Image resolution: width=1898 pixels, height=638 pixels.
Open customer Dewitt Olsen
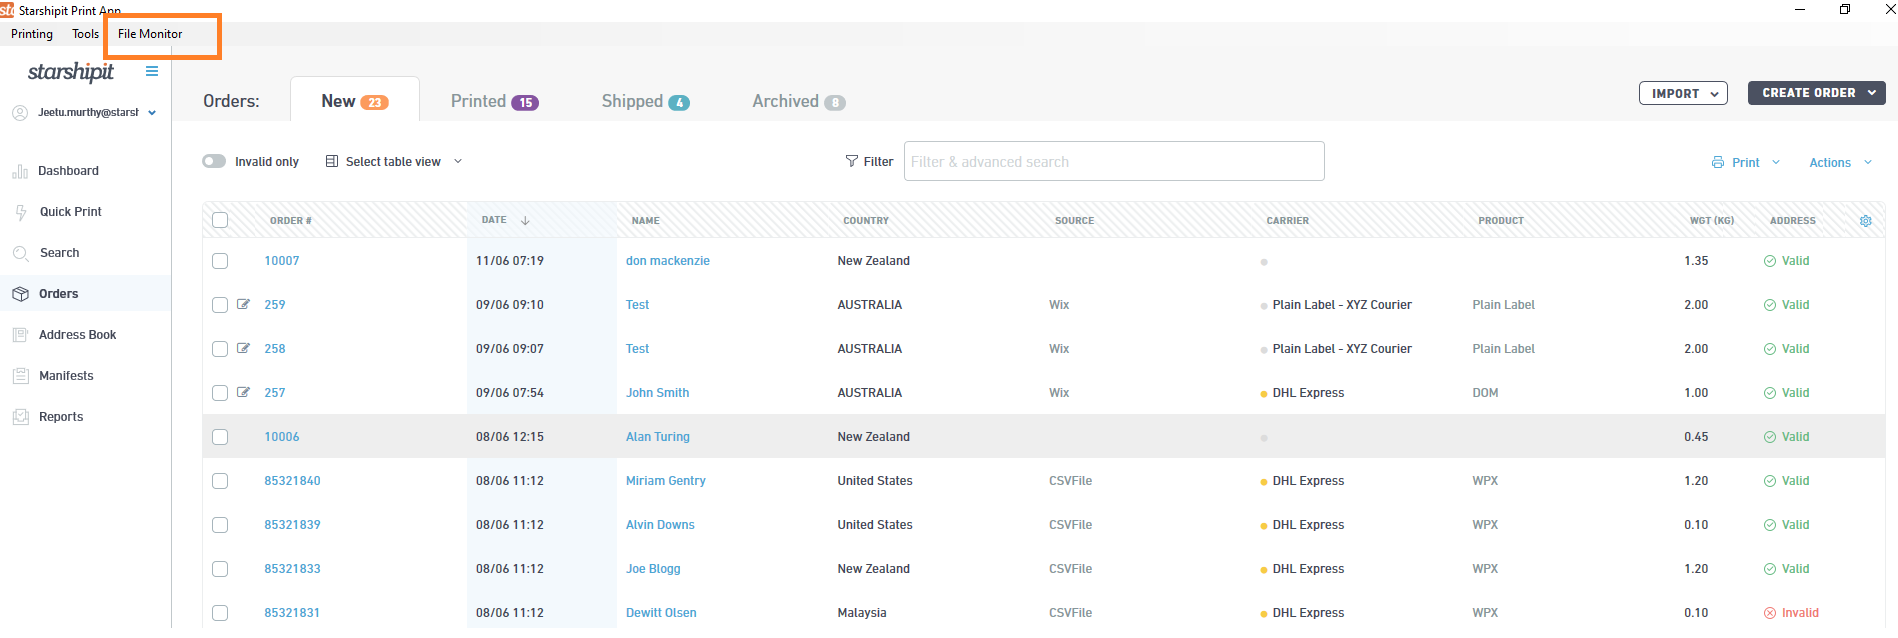coord(661,613)
